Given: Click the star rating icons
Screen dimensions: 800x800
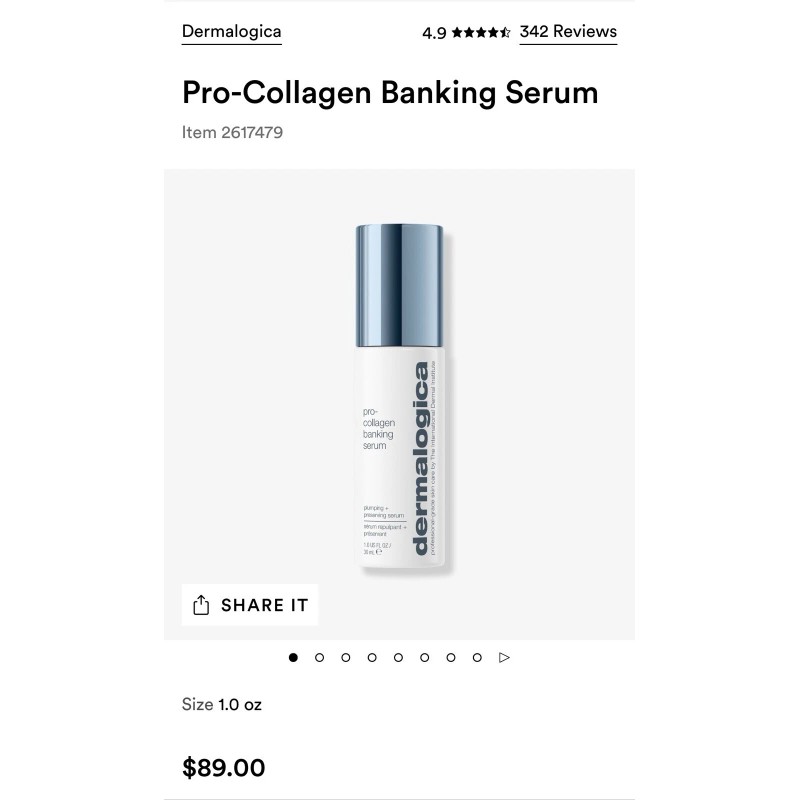Looking at the screenshot, I should click(481, 33).
